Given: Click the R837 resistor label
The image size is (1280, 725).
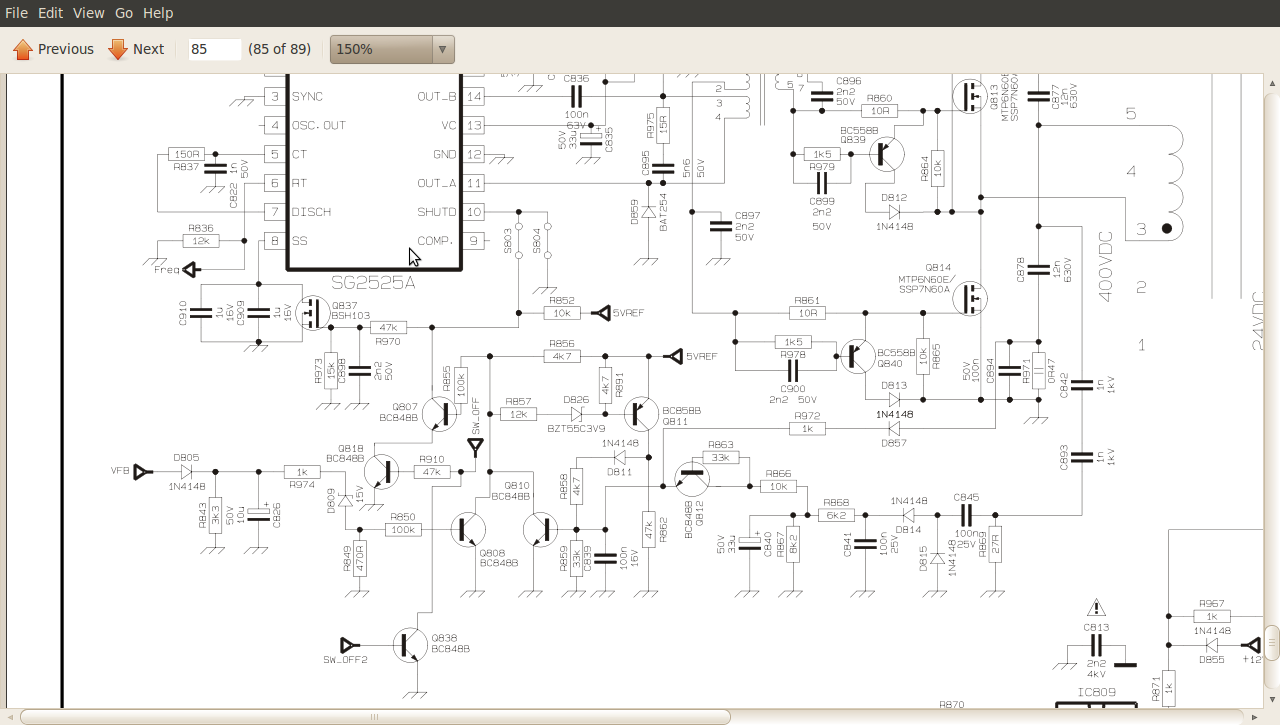Looking at the screenshot, I should 186,167.
